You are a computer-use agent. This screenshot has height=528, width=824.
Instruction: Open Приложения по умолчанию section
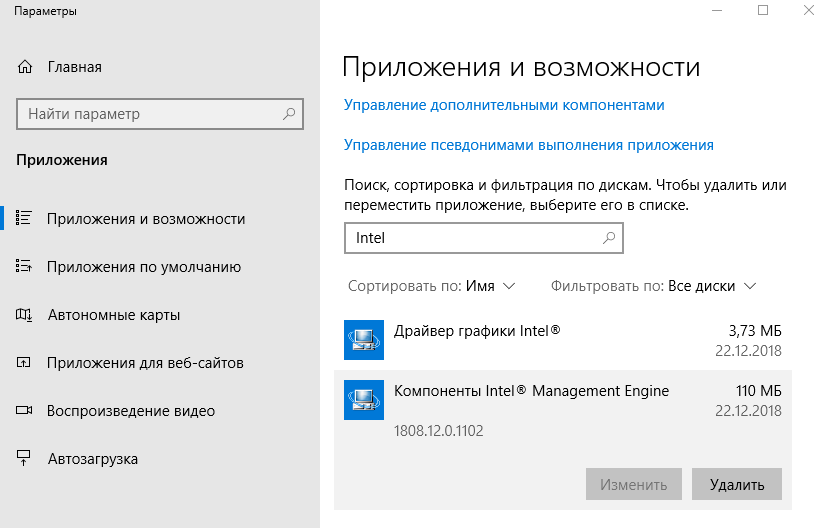144,267
